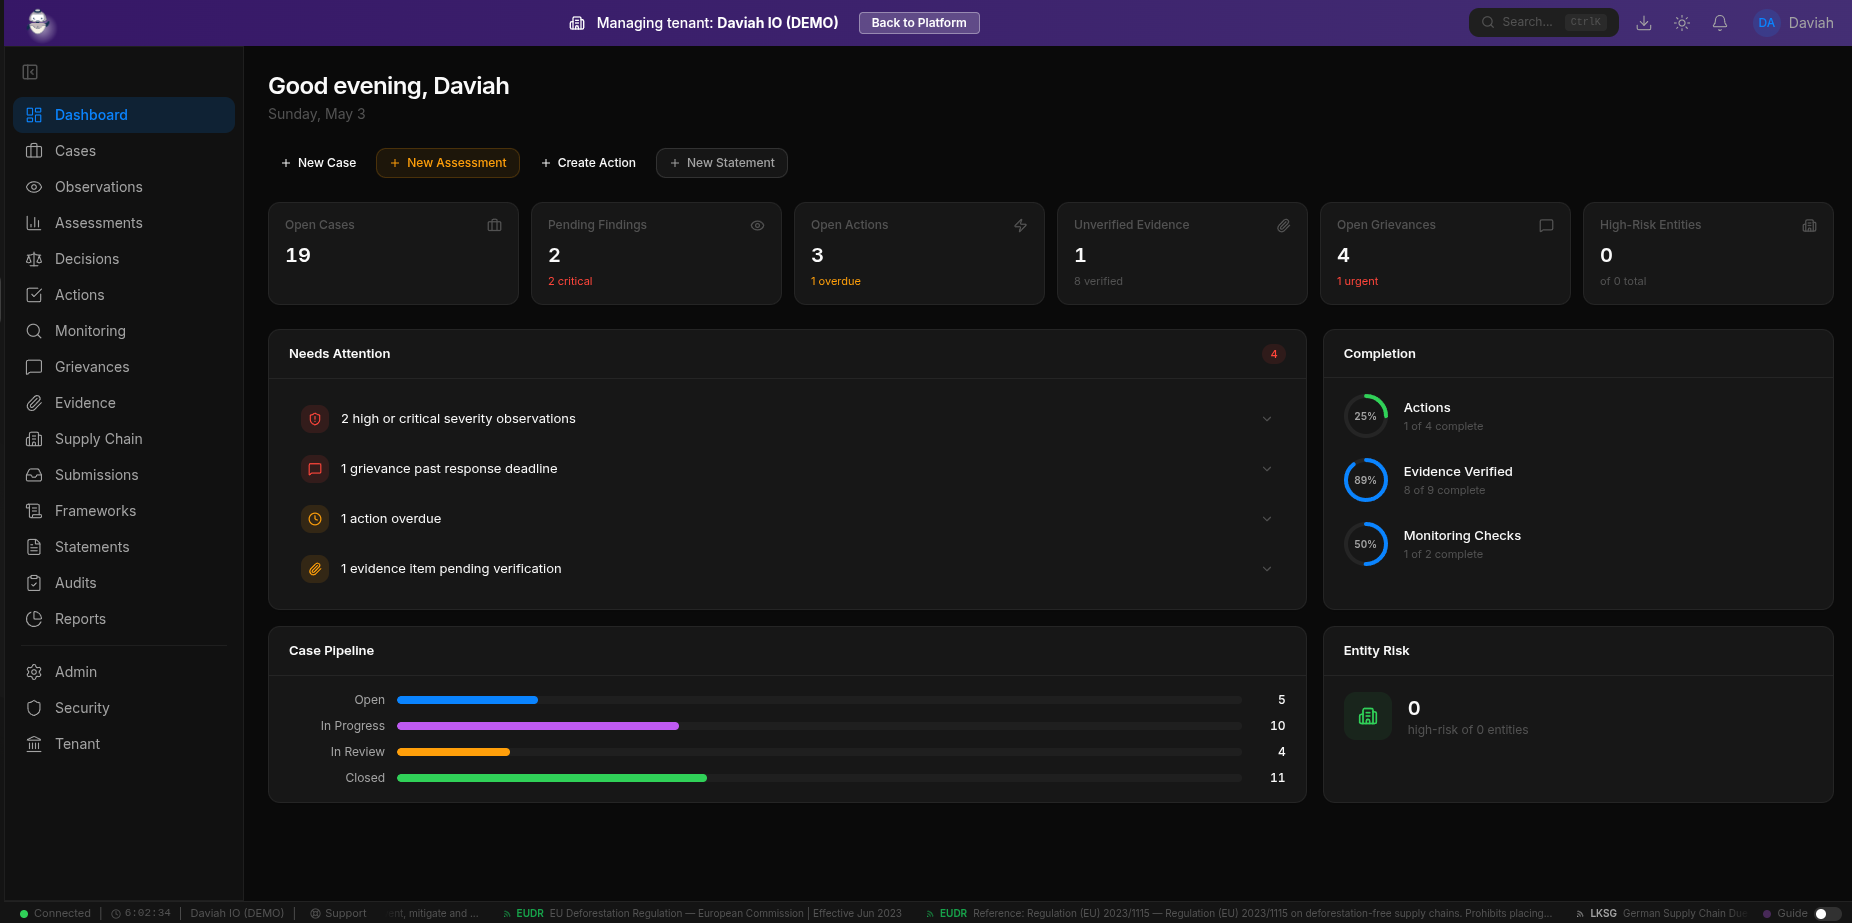Click the In Progress purple bar
The width and height of the screenshot is (1852, 923).
click(x=538, y=726)
